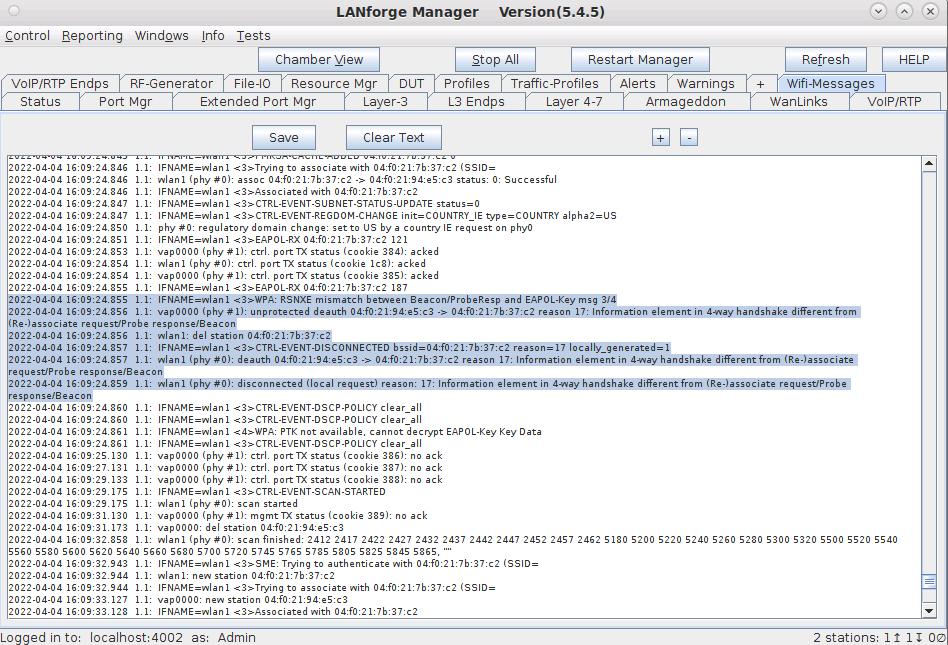Open the Reporting menu

(x=92, y=36)
